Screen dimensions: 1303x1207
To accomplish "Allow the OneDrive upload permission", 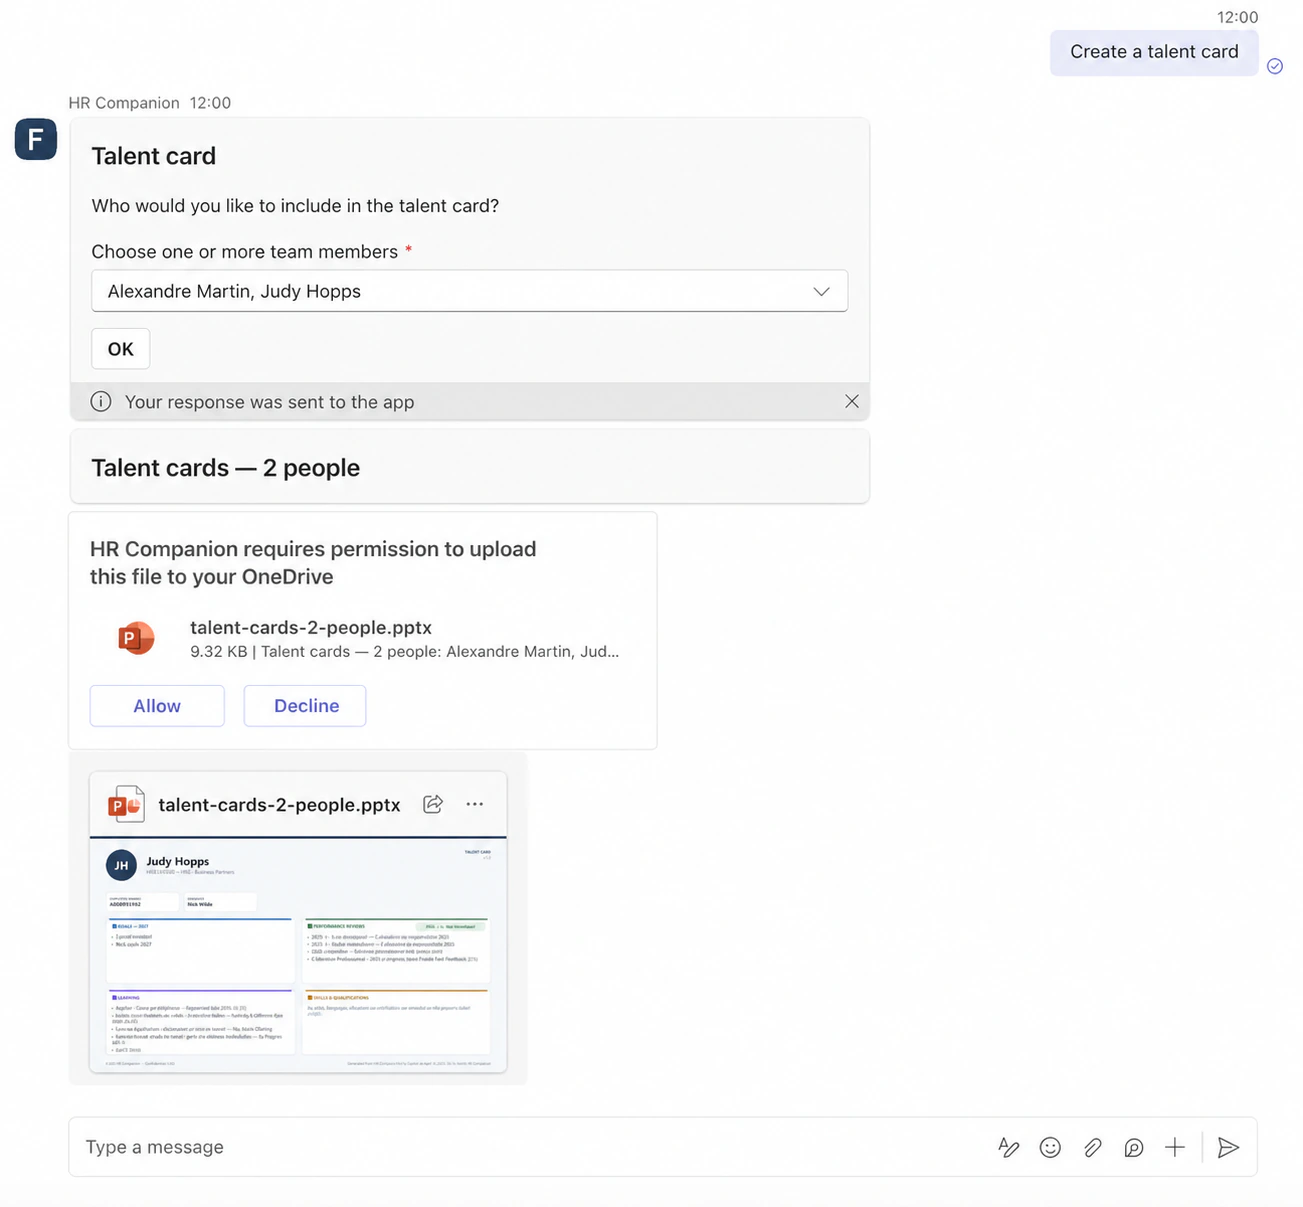I will tap(157, 706).
